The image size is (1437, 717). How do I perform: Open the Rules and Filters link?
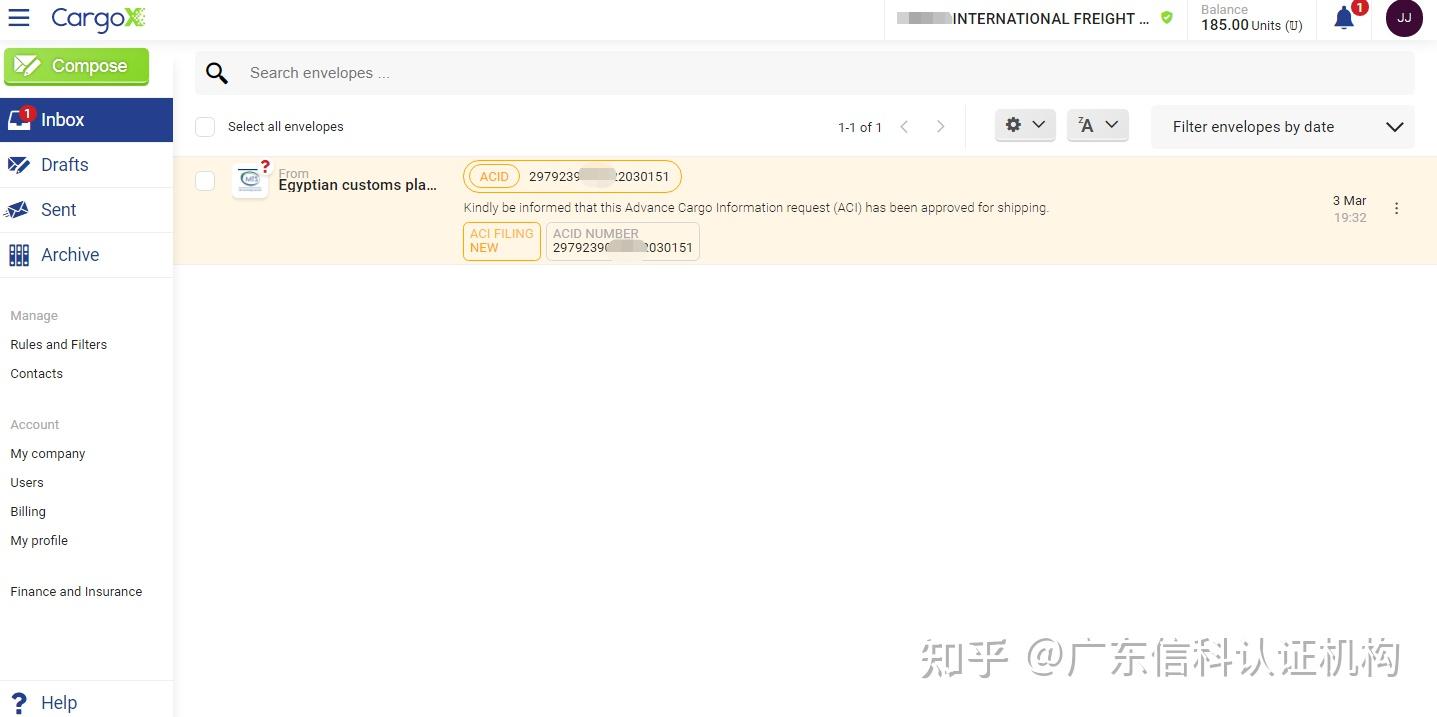[58, 344]
